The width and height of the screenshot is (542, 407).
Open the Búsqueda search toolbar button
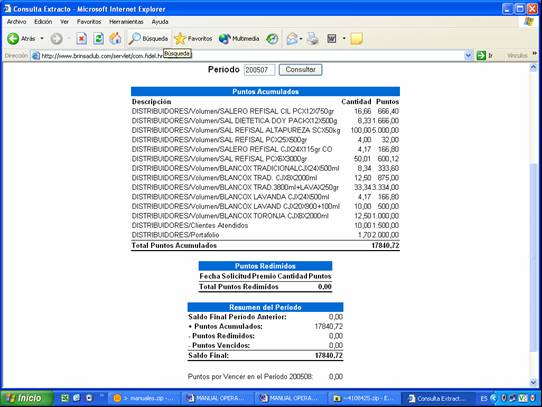click(149, 38)
